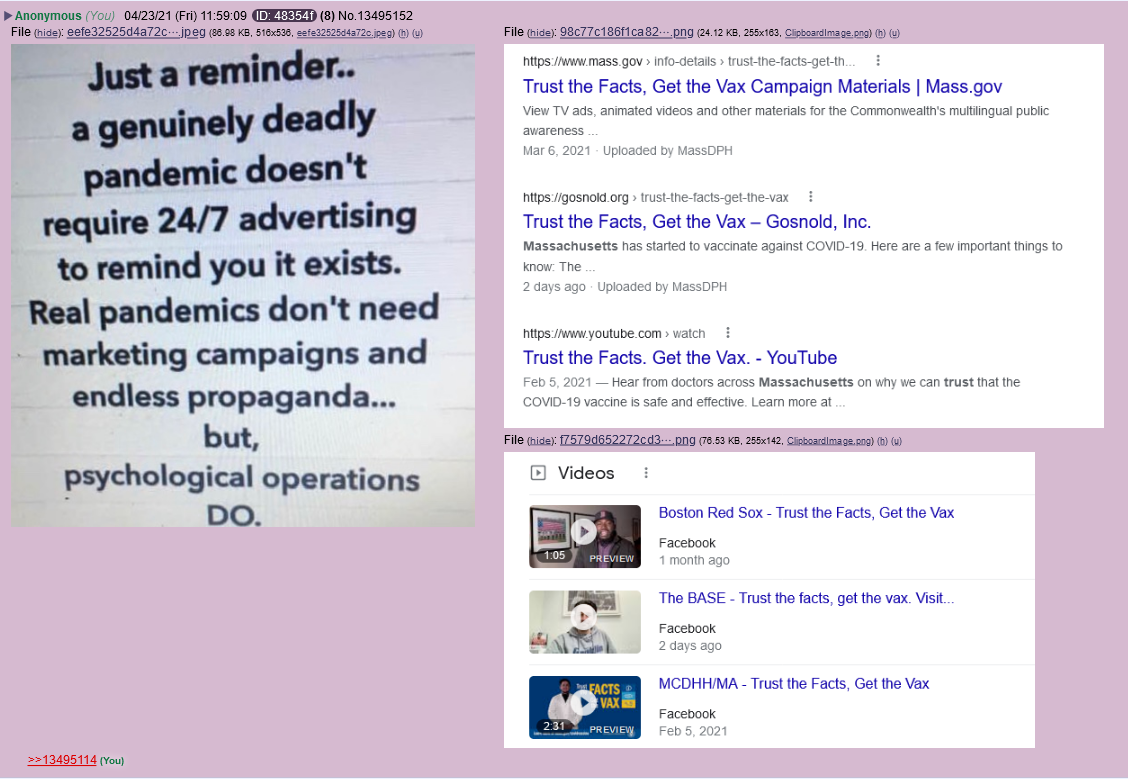Click the (8) post count by ID
The height and width of the screenshot is (779, 1128).
tap(327, 16)
